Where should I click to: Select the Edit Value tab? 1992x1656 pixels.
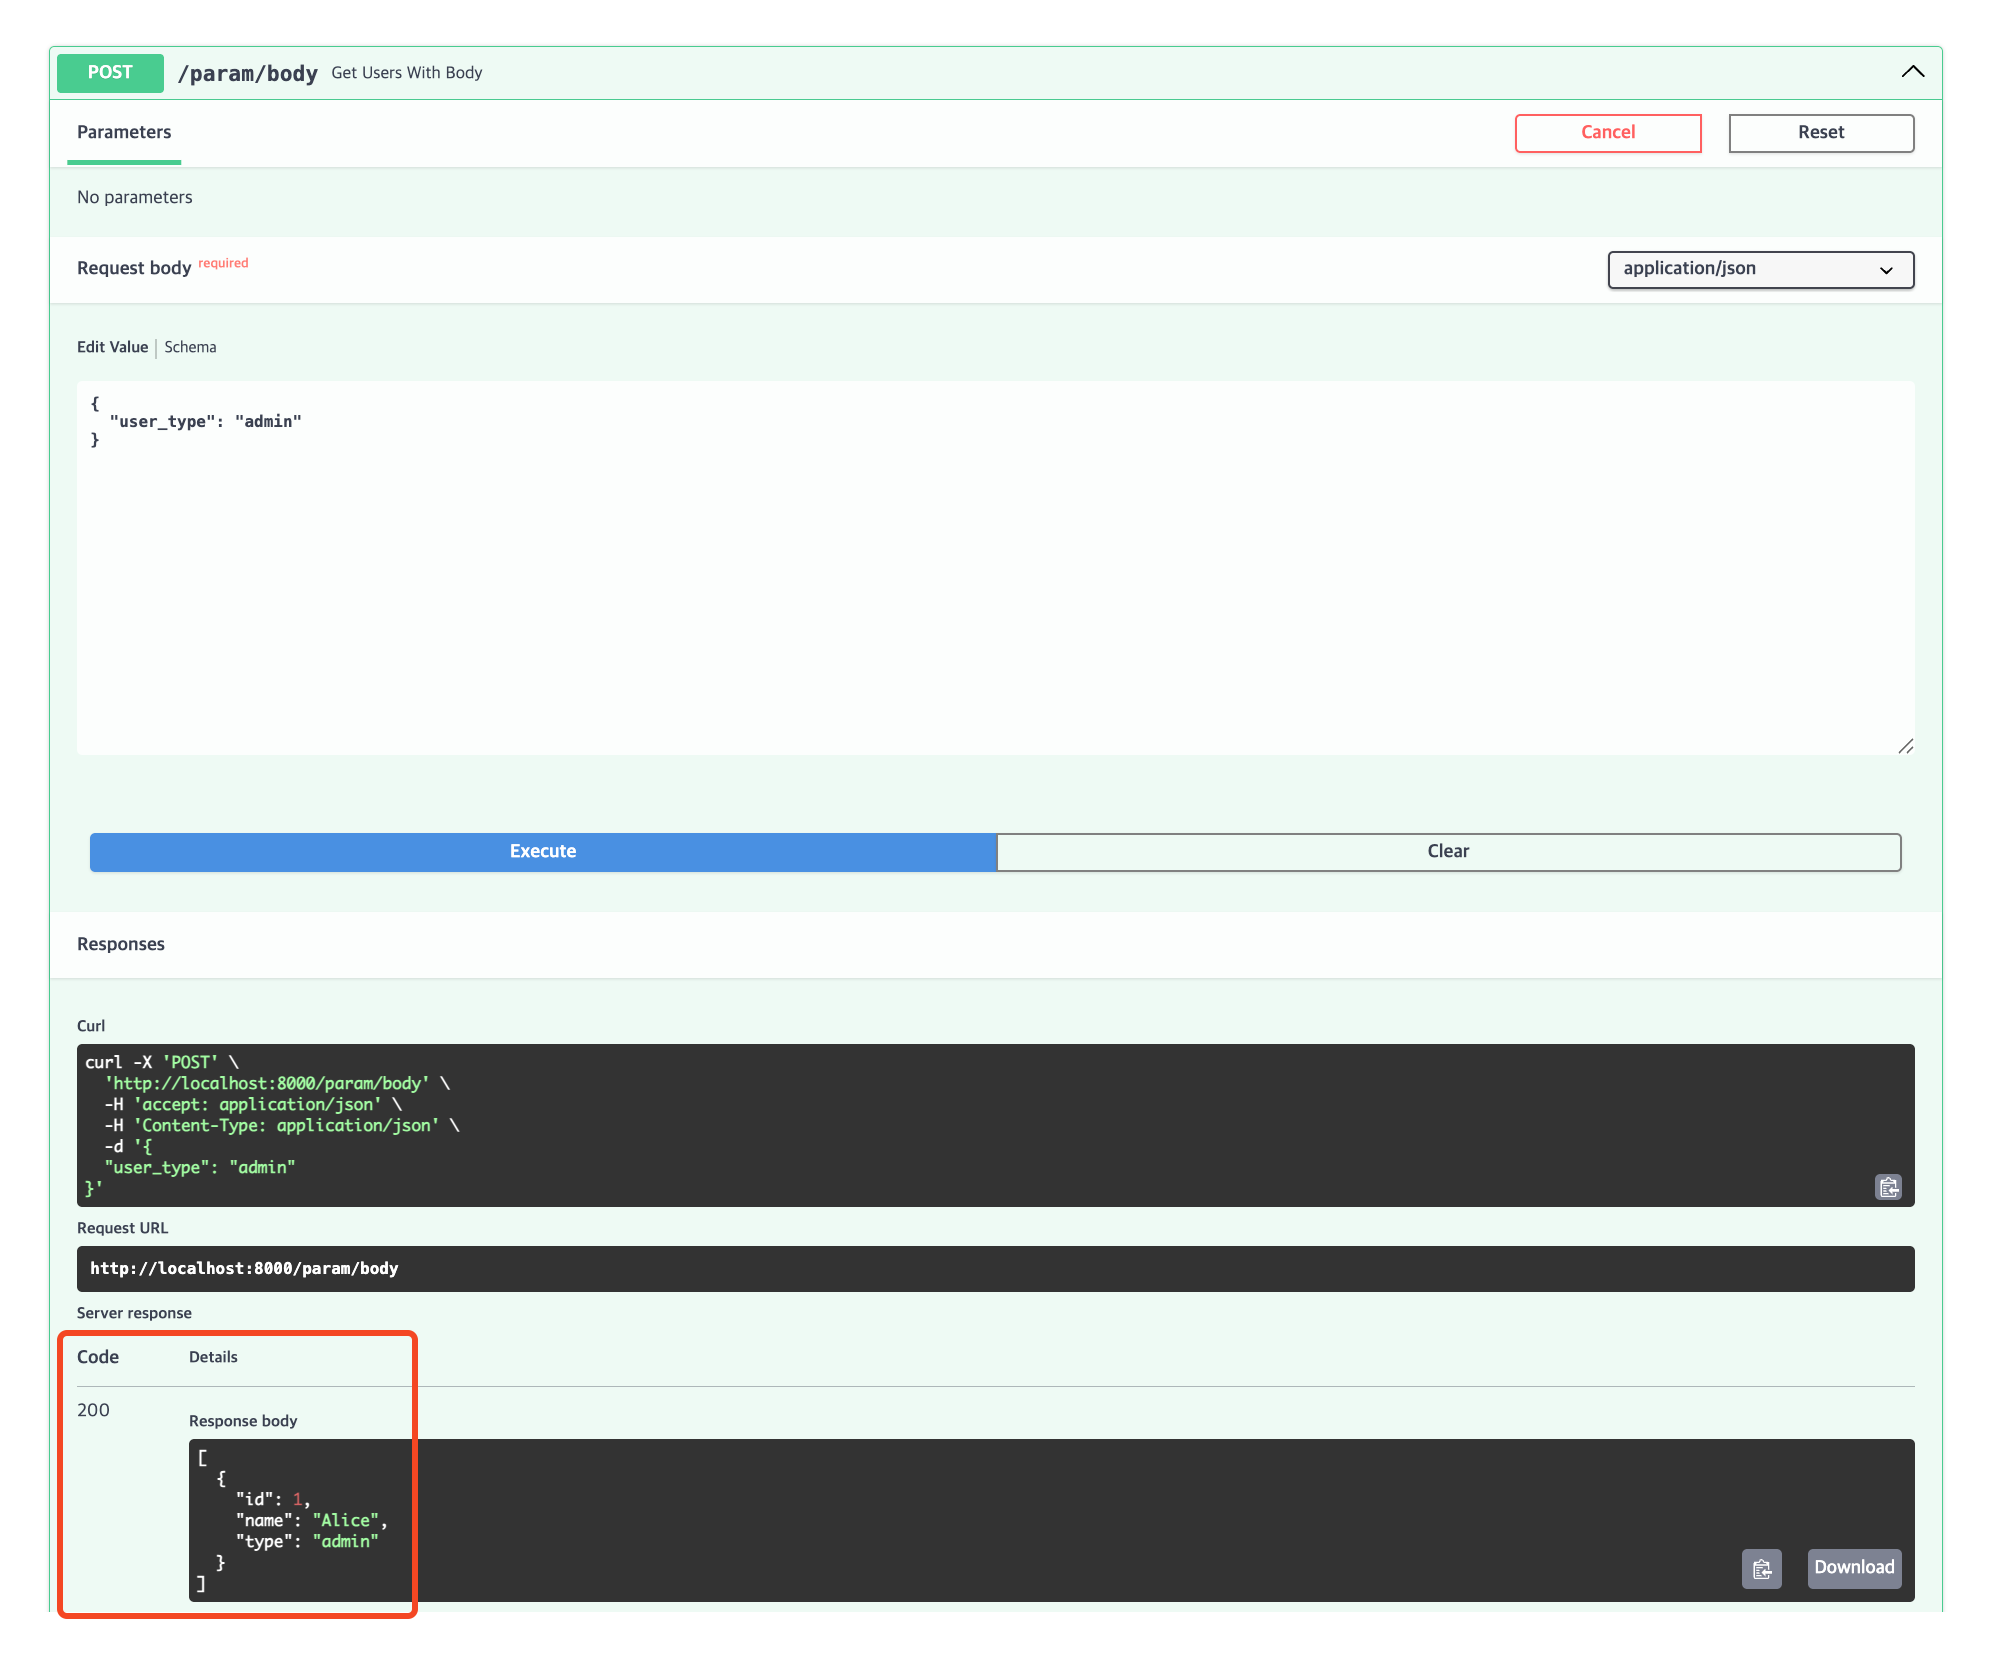tap(112, 347)
